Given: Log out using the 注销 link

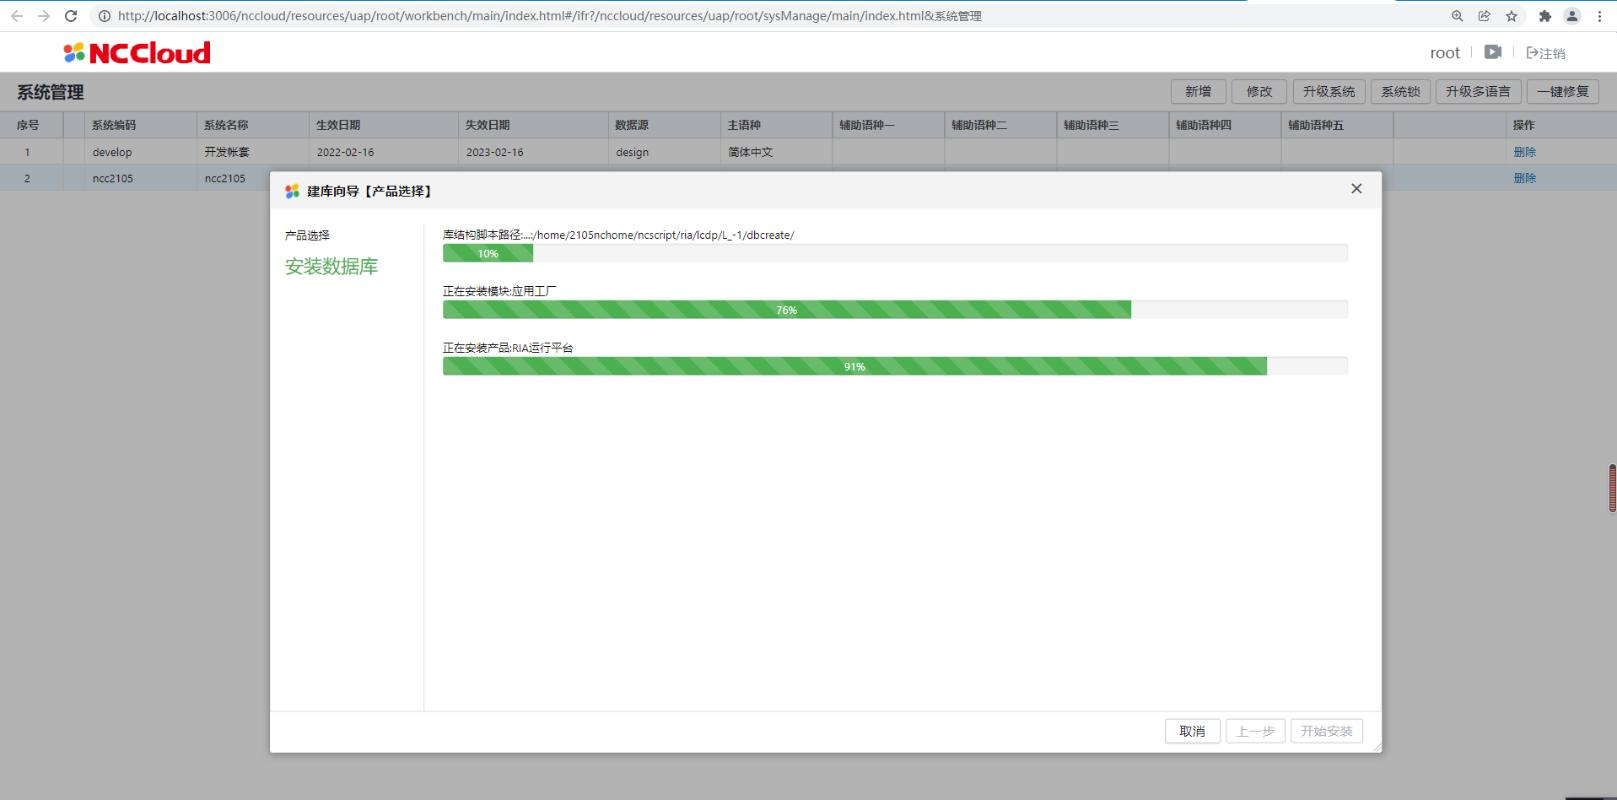Looking at the screenshot, I should click(1546, 53).
